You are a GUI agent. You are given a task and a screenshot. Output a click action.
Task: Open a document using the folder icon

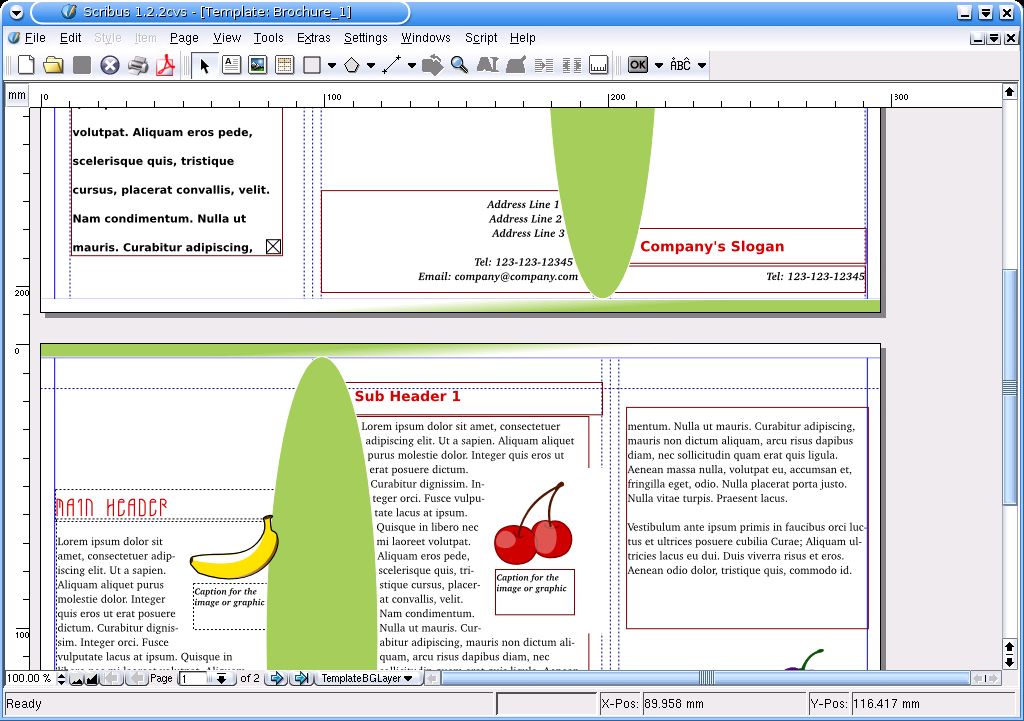54,65
